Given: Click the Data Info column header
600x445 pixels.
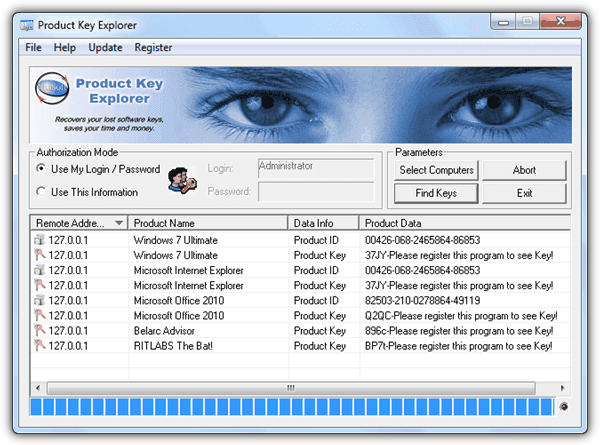Looking at the screenshot, I should click(x=323, y=223).
